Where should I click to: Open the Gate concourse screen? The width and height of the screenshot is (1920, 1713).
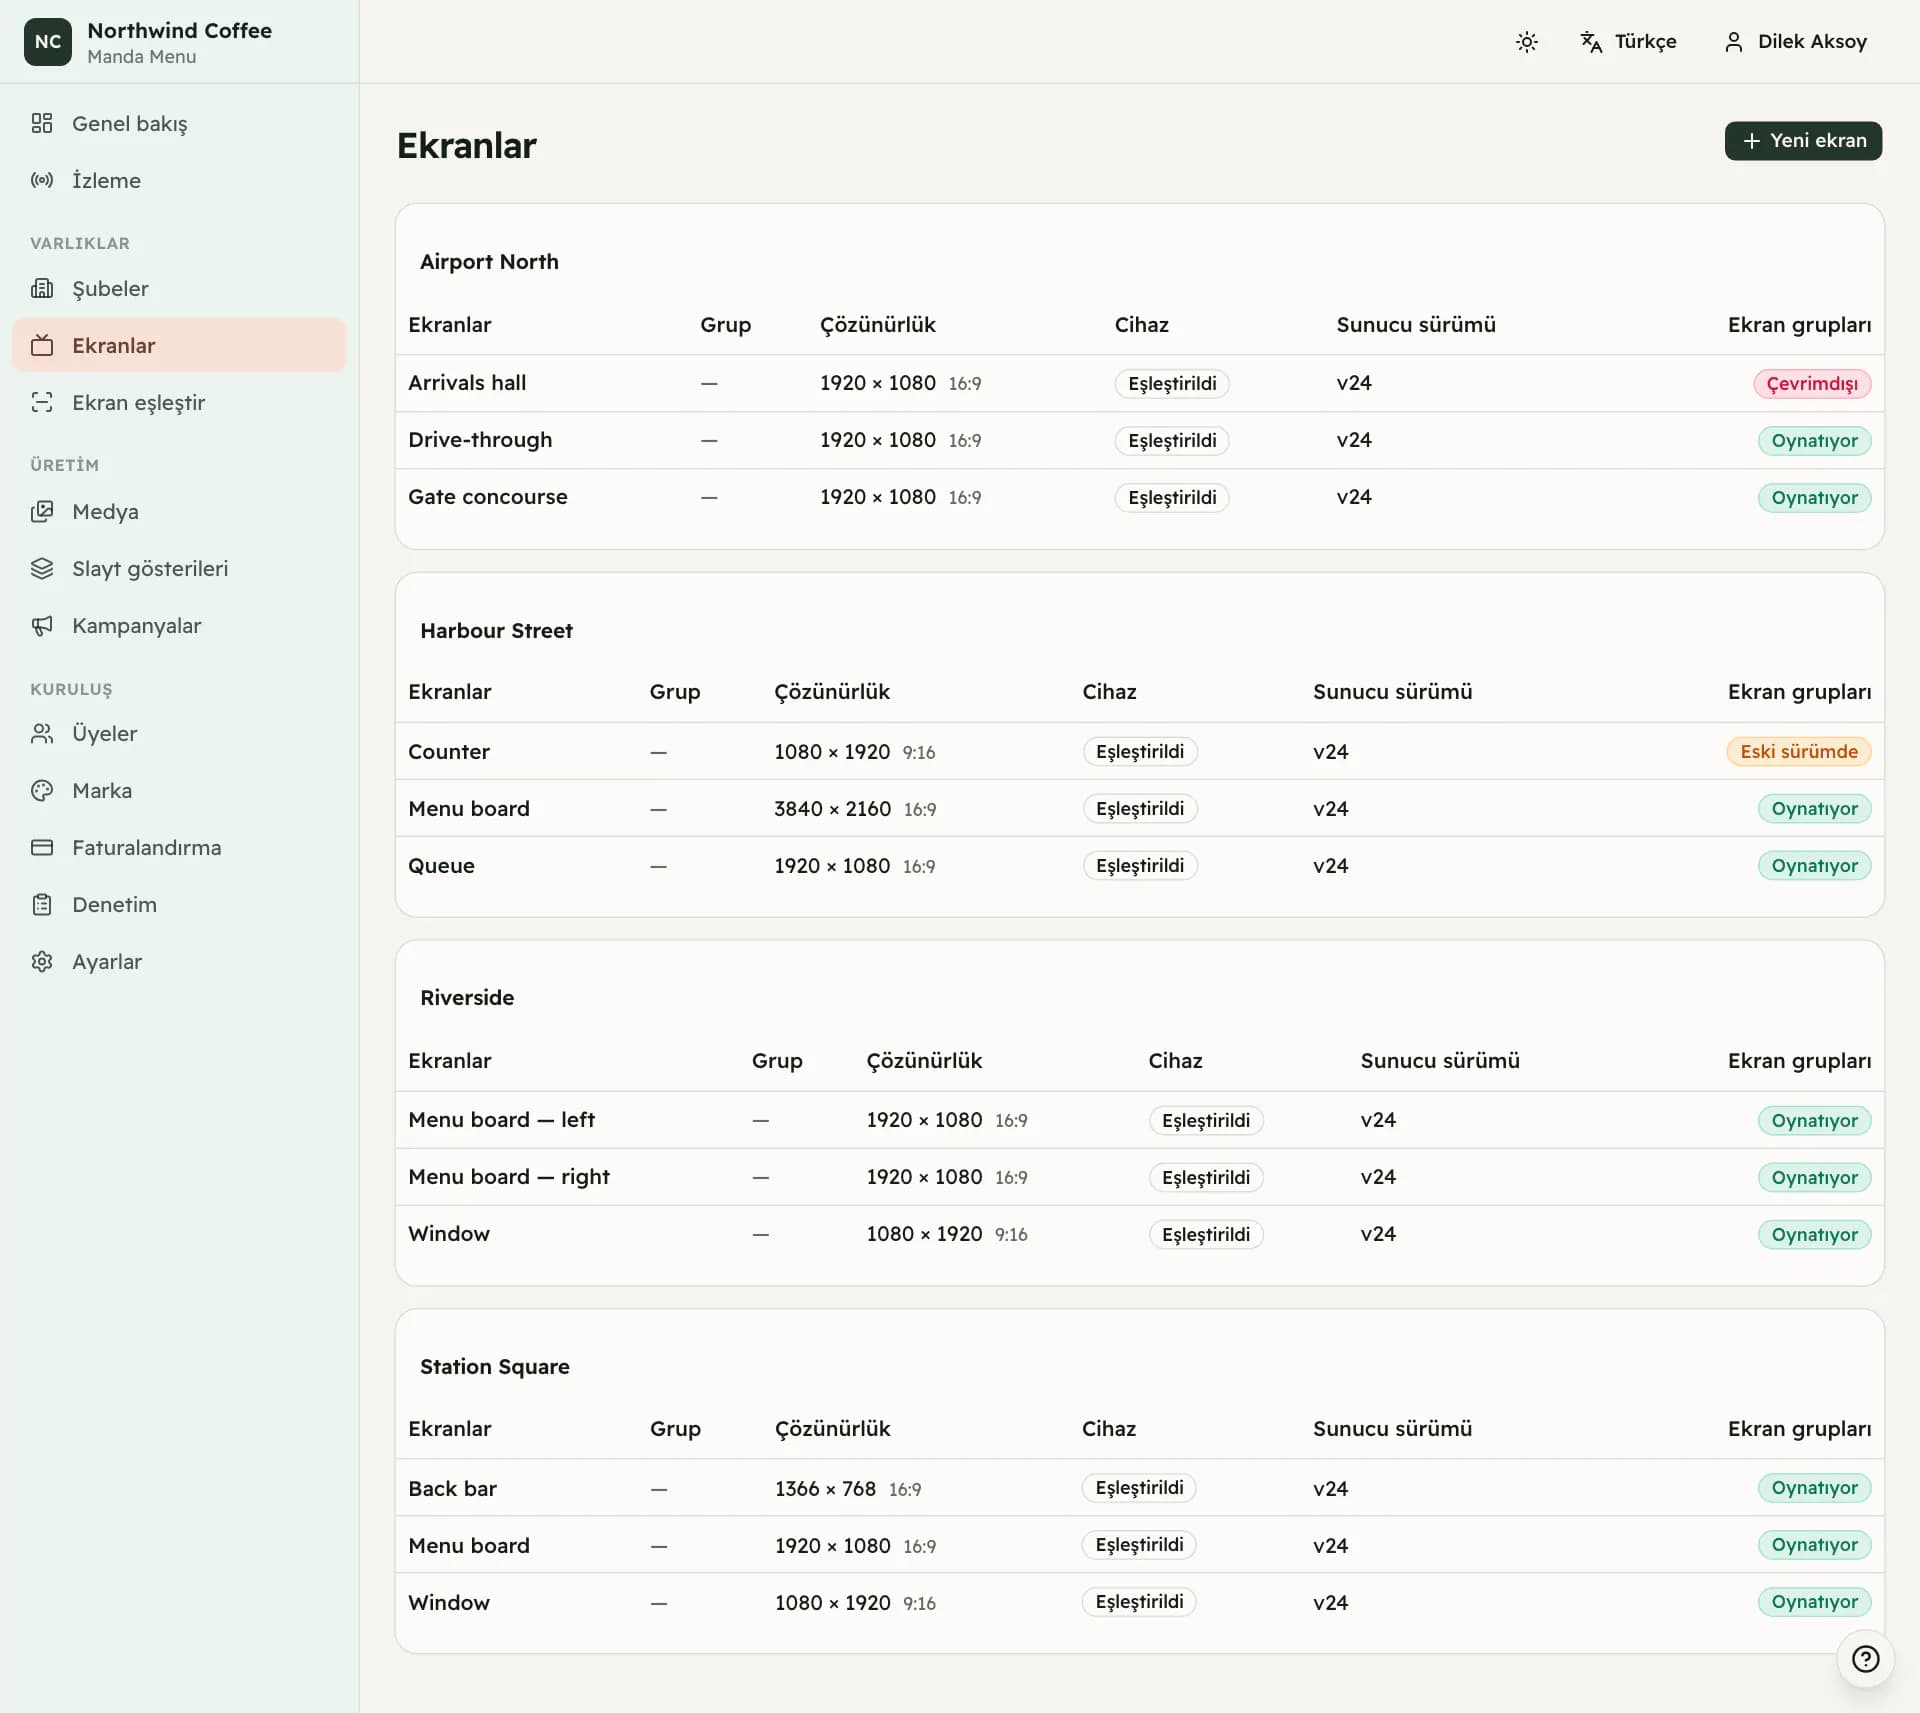[x=1139, y=497]
